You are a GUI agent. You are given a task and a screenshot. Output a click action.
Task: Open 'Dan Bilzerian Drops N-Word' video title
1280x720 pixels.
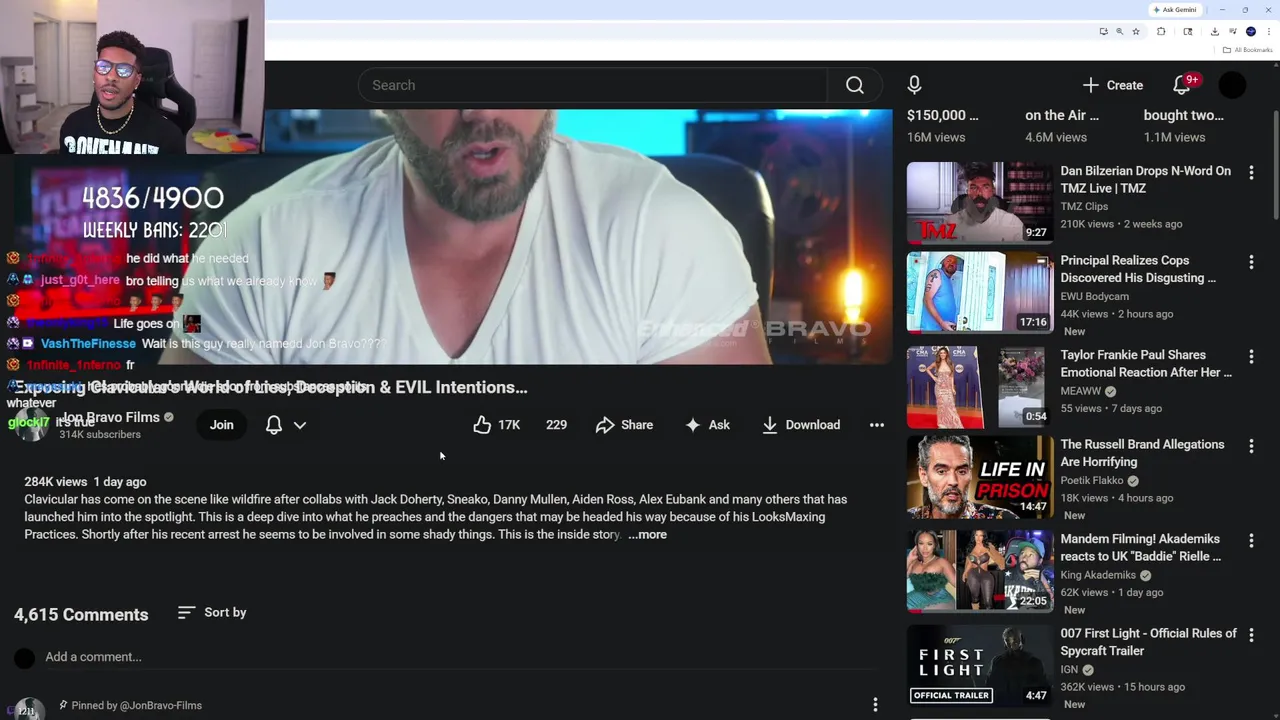1145,180
